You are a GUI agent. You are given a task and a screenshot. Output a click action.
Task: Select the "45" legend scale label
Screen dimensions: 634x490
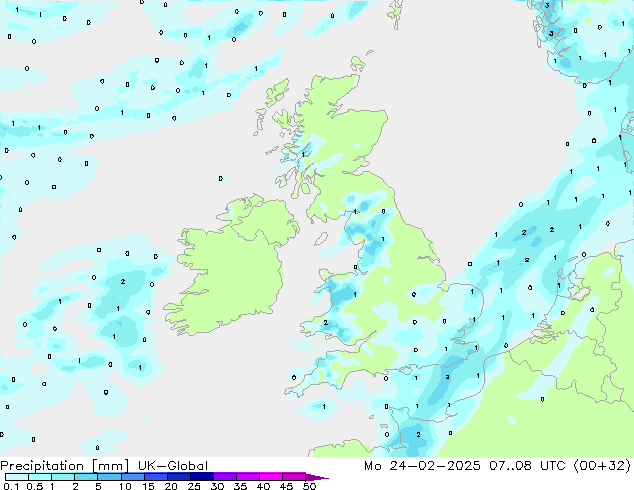(x=286, y=486)
